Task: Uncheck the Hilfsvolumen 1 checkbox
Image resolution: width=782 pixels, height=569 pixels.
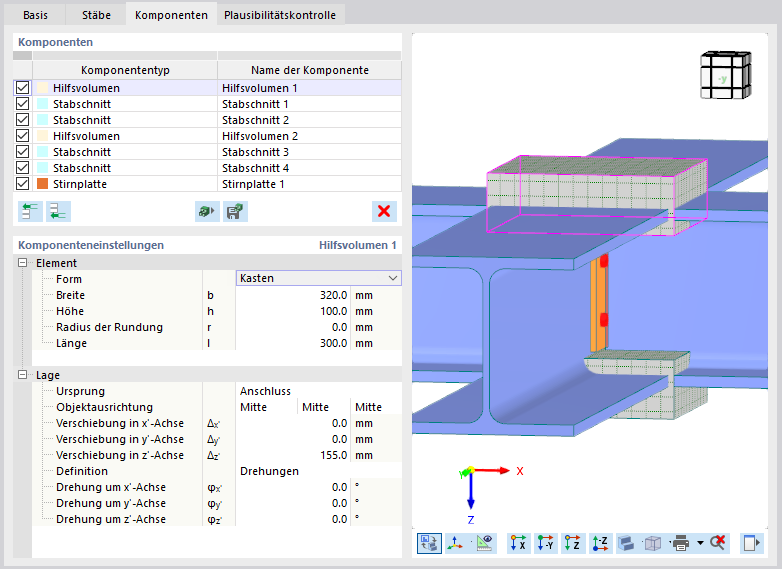Action: [22, 88]
